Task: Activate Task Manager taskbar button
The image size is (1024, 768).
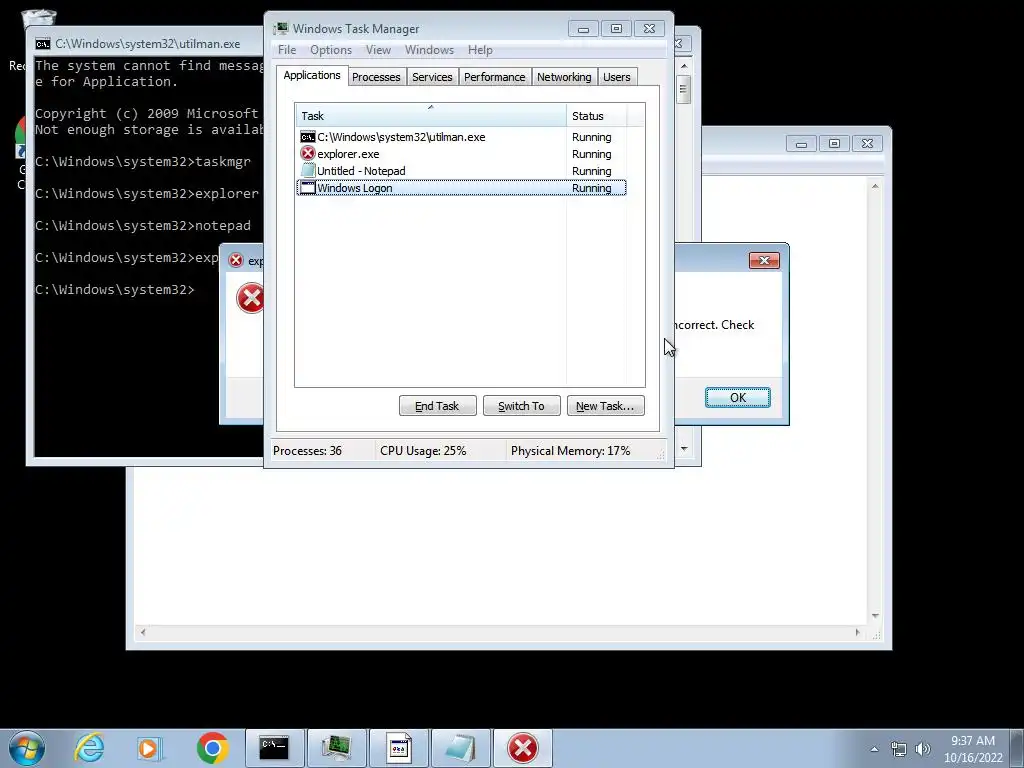Action: coord(336,748)
